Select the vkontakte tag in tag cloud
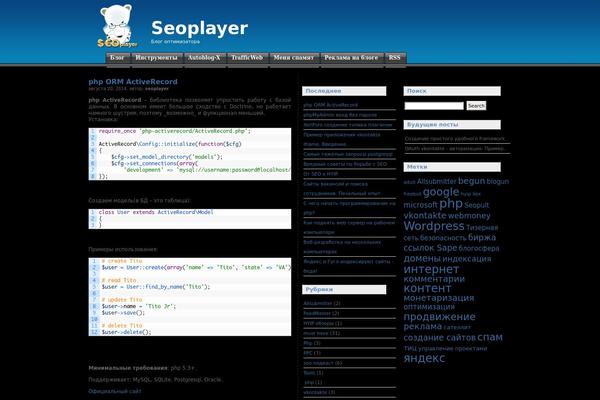This screenshot has width=600, height=400. tap(425, 216)
